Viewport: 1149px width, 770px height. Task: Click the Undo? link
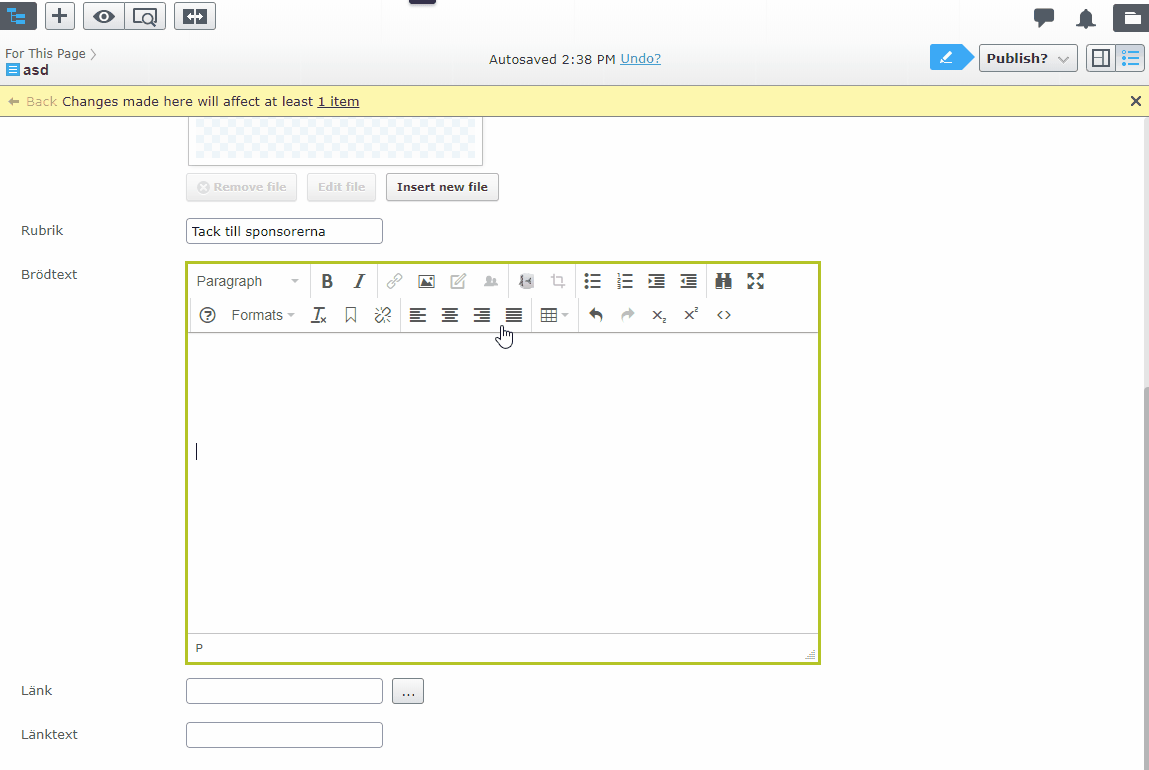(x=640, y=59)
